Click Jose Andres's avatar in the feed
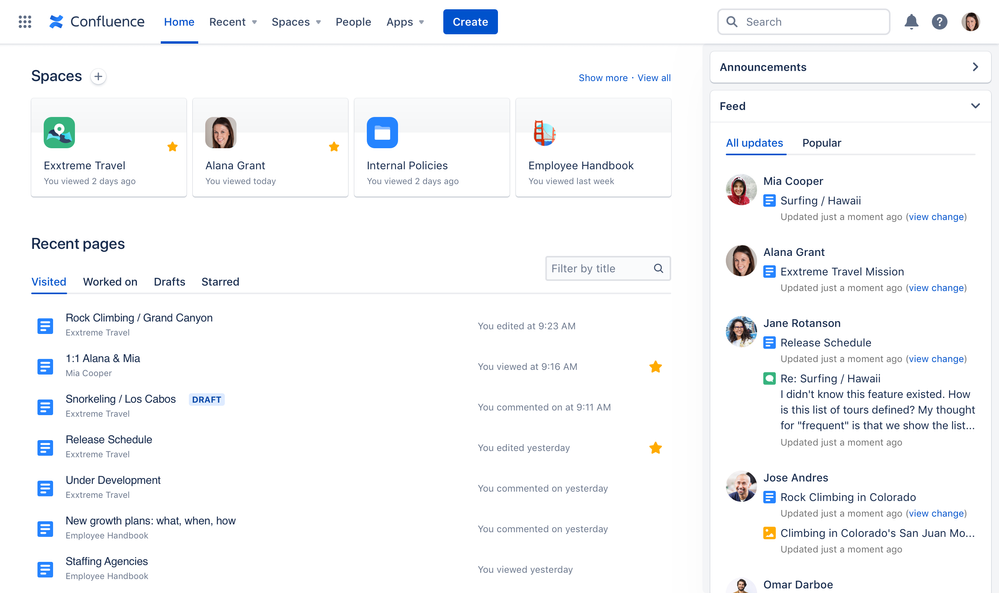This screenshot has height=593, width=999. [x=741, y=487]
